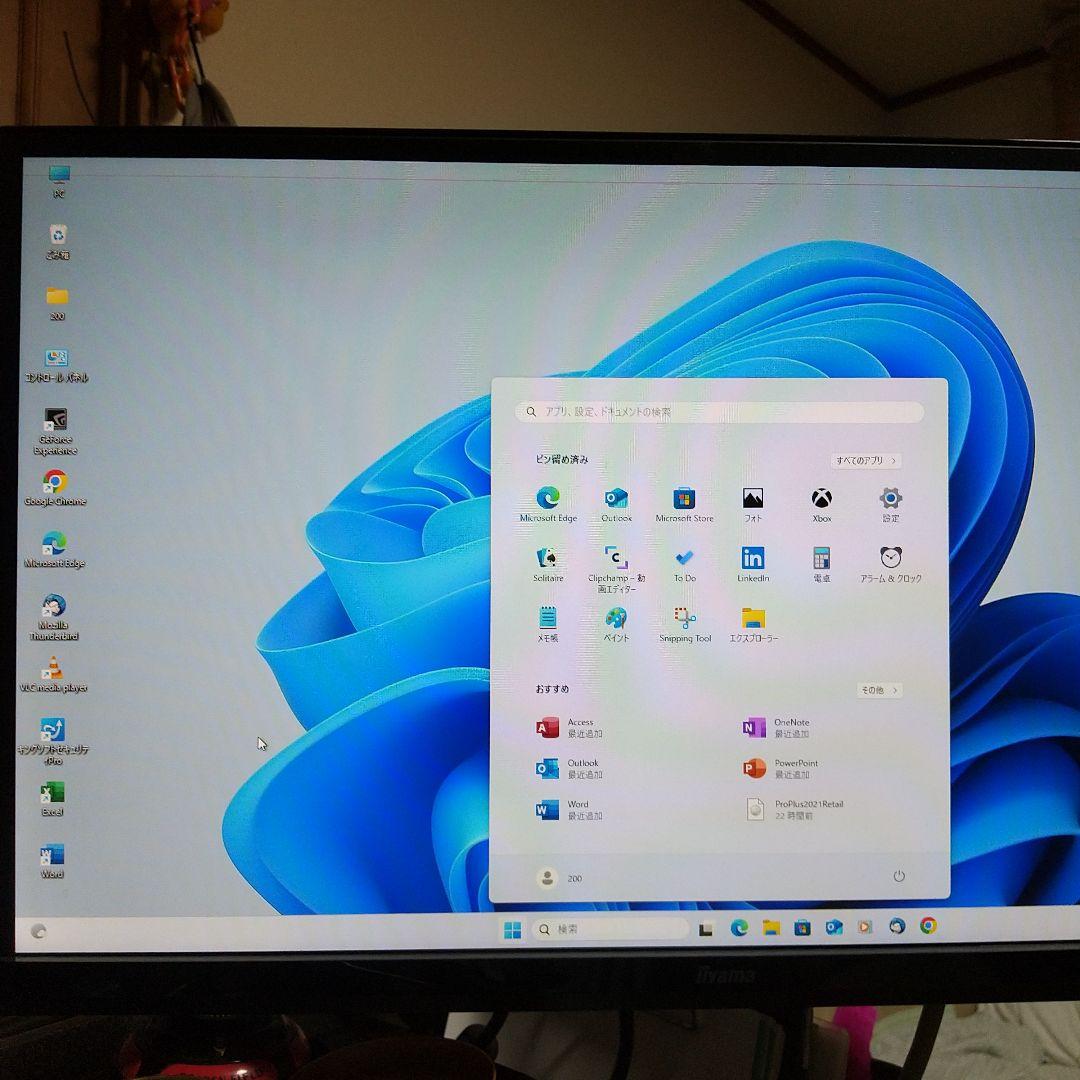The height and width of the screenshot is (1080, 1080).
Task: Open recommended Outlook item
Action: tap(570, 768)
